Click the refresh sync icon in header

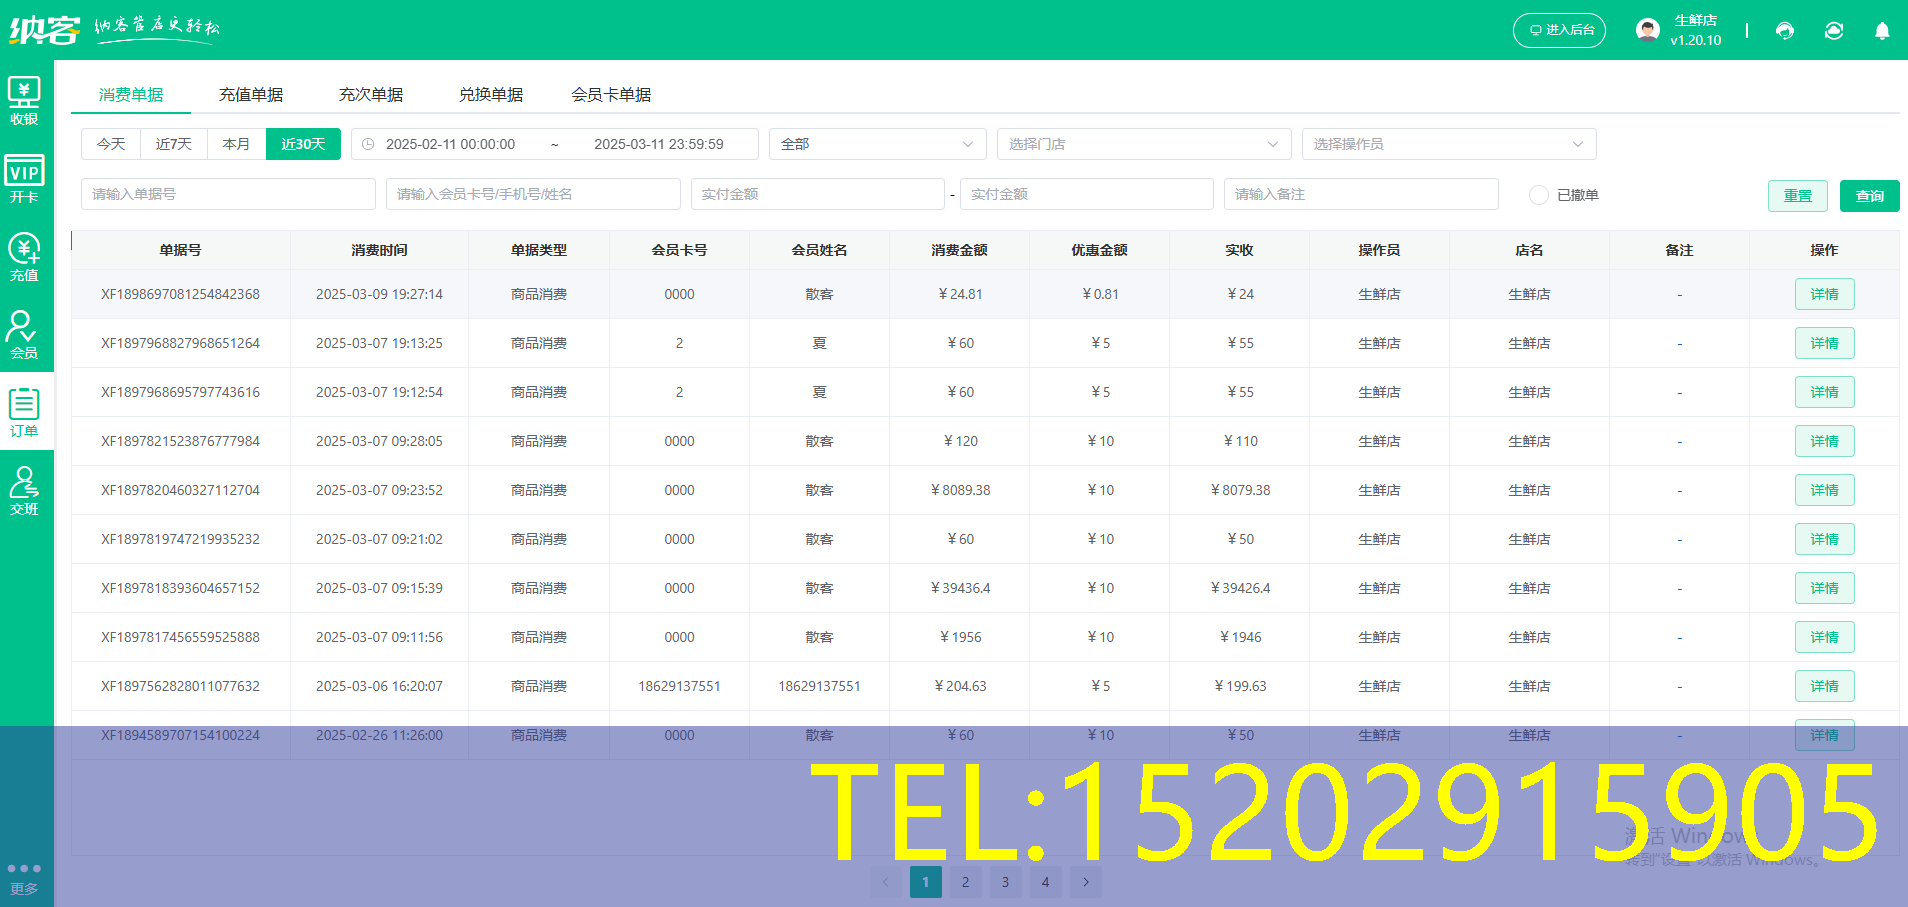point(1834,30)
